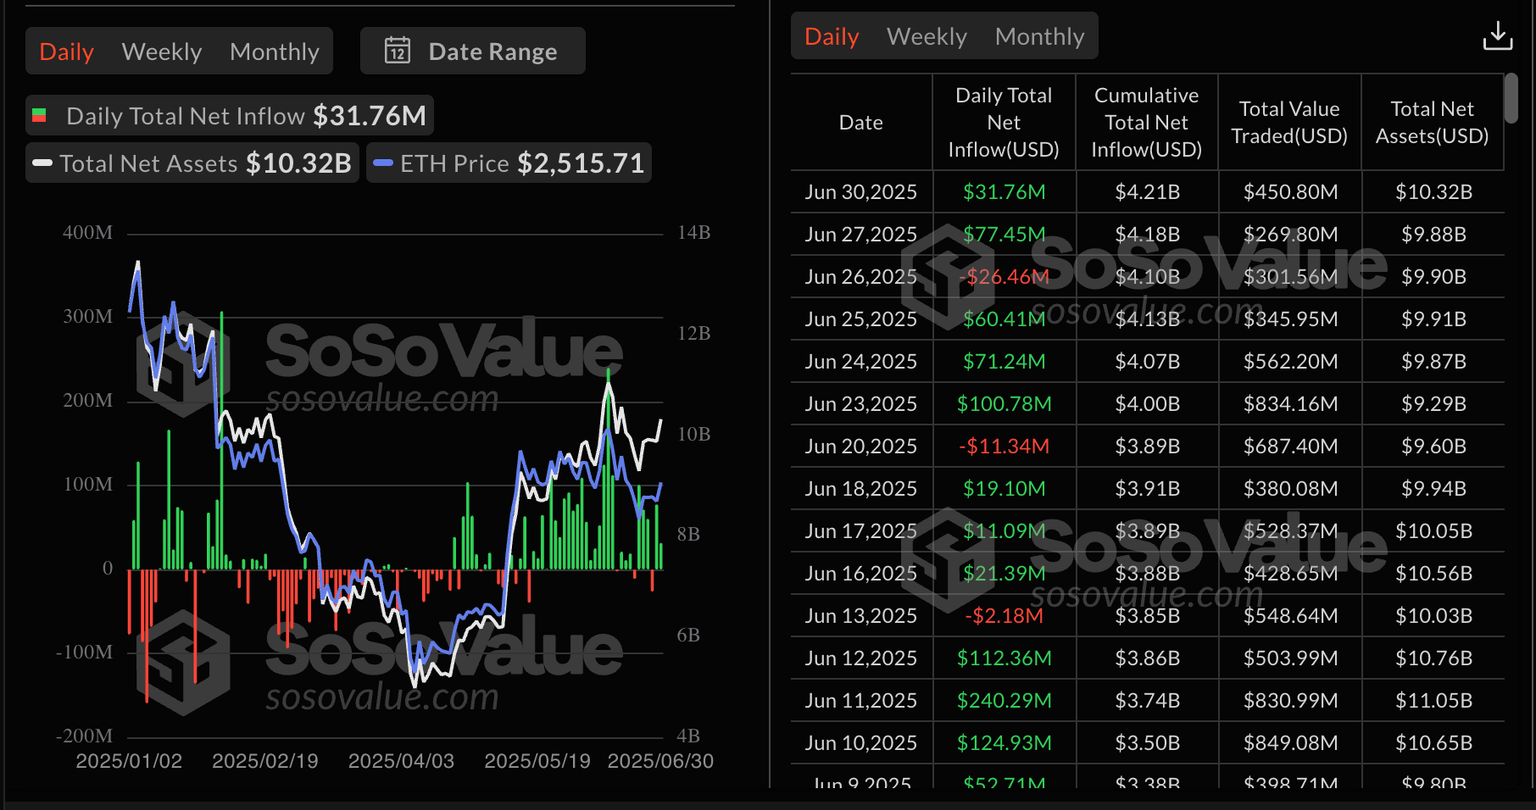1536x810 pixels.
Task: Select the Jun 30,2025 date cell
Action: 861,192
